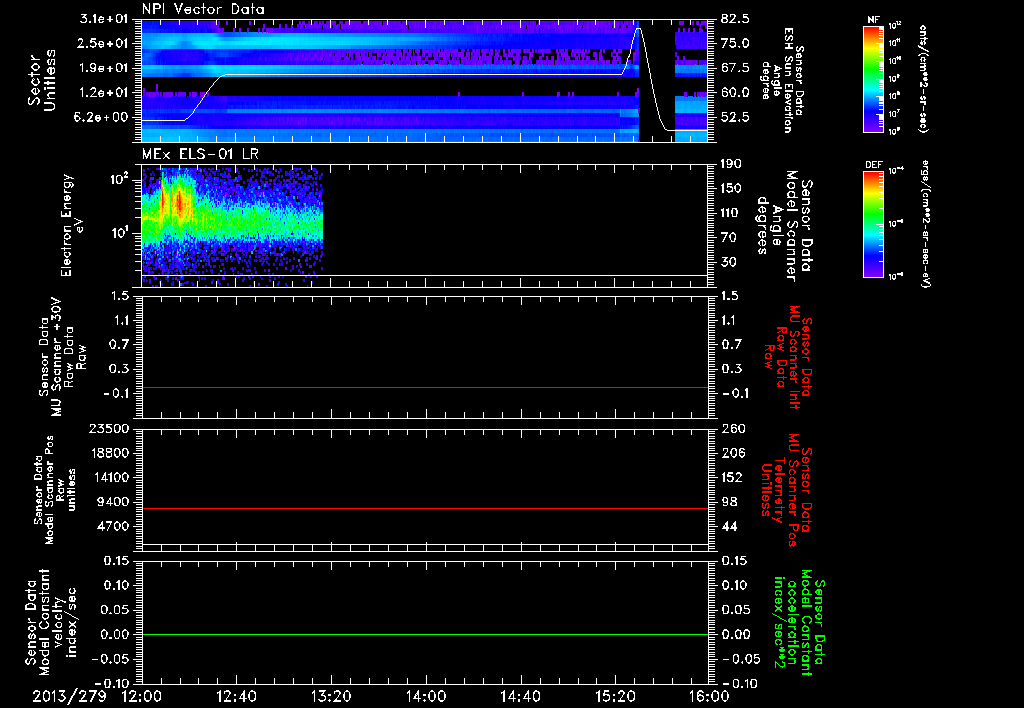Click the 52.5 sun elevation tick label
This screenshot has height=708, width=1024.
click(x=735, y=117)
